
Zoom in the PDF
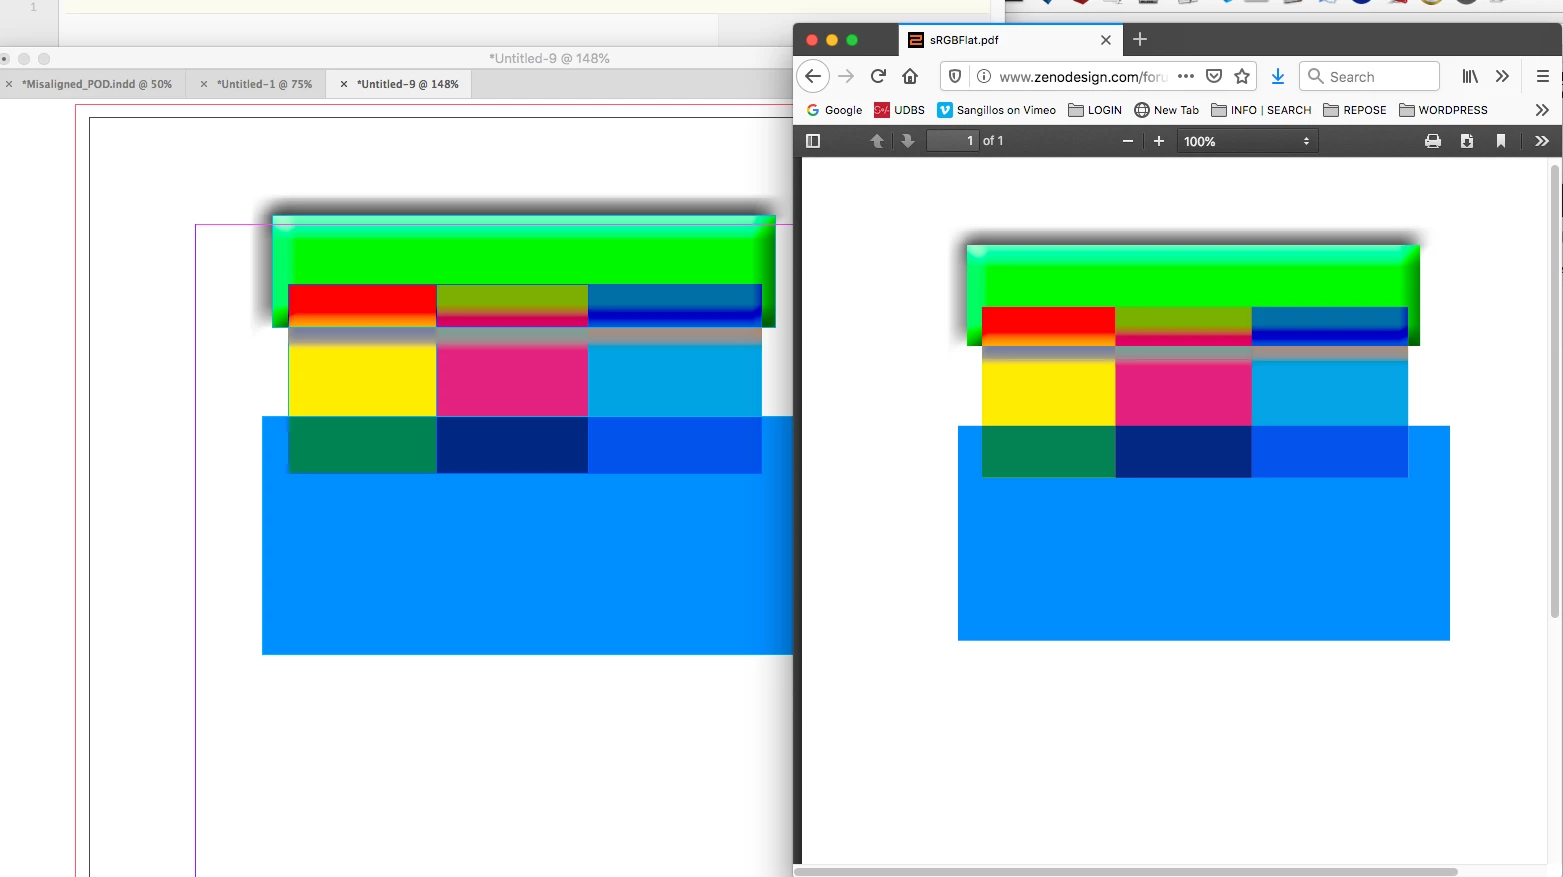[1159, 141]
